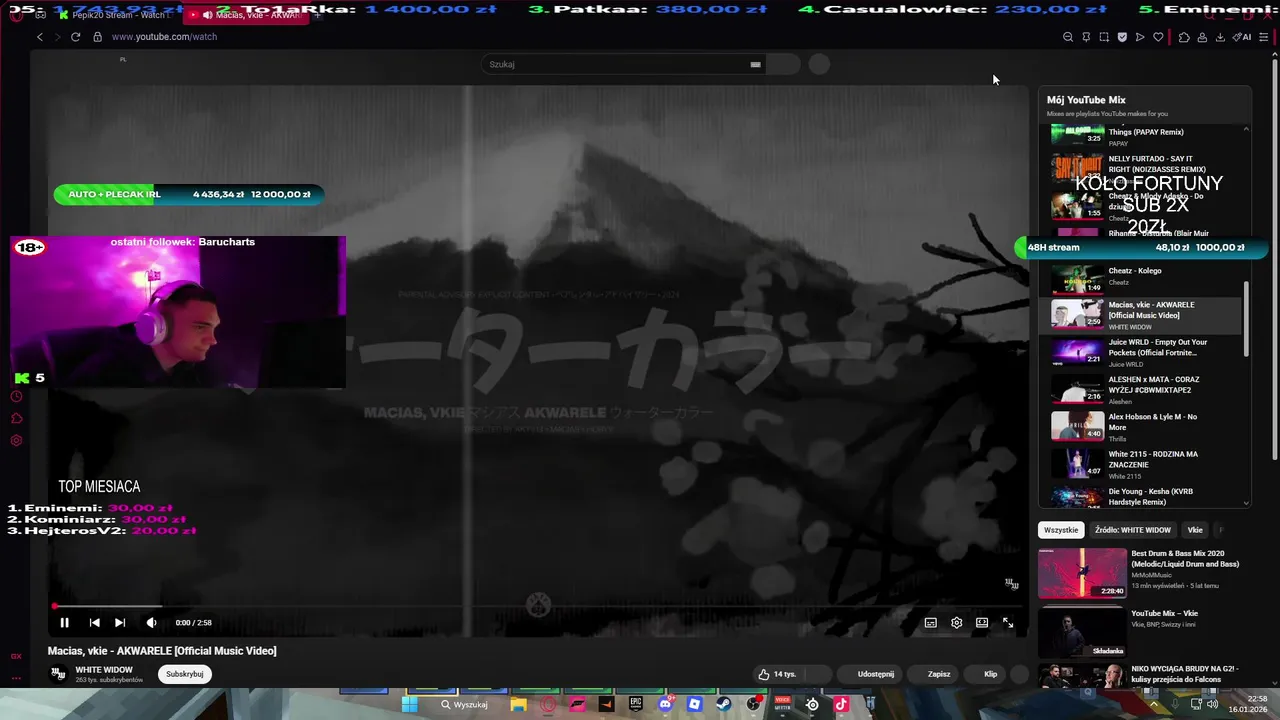1280x720 pixels.
Task: Enter fullscreen video mode
Action: coord(1008,622)
